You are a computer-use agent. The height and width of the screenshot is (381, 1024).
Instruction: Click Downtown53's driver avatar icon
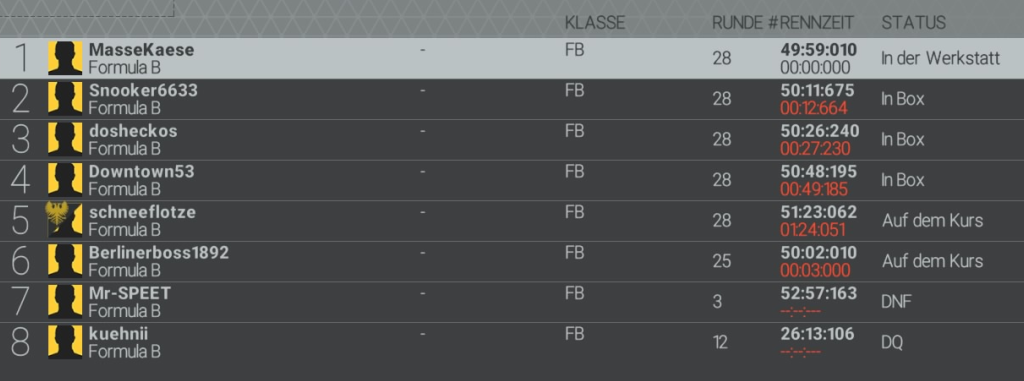(65, 180)
